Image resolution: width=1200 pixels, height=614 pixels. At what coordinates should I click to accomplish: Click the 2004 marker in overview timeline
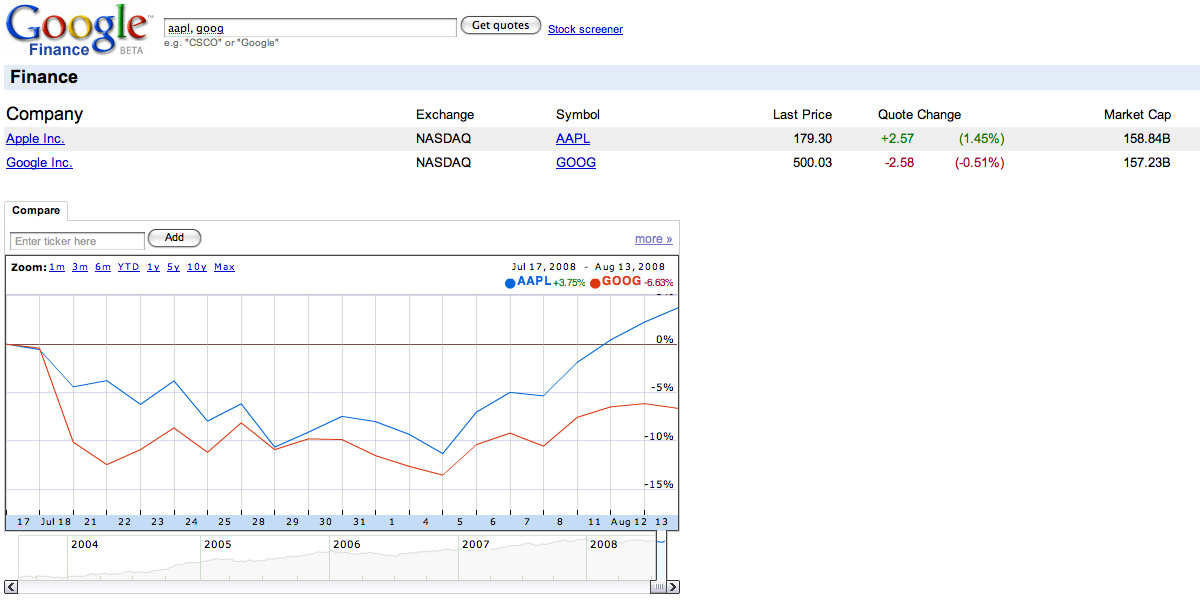pyautogui.click(x=85, y=544)
